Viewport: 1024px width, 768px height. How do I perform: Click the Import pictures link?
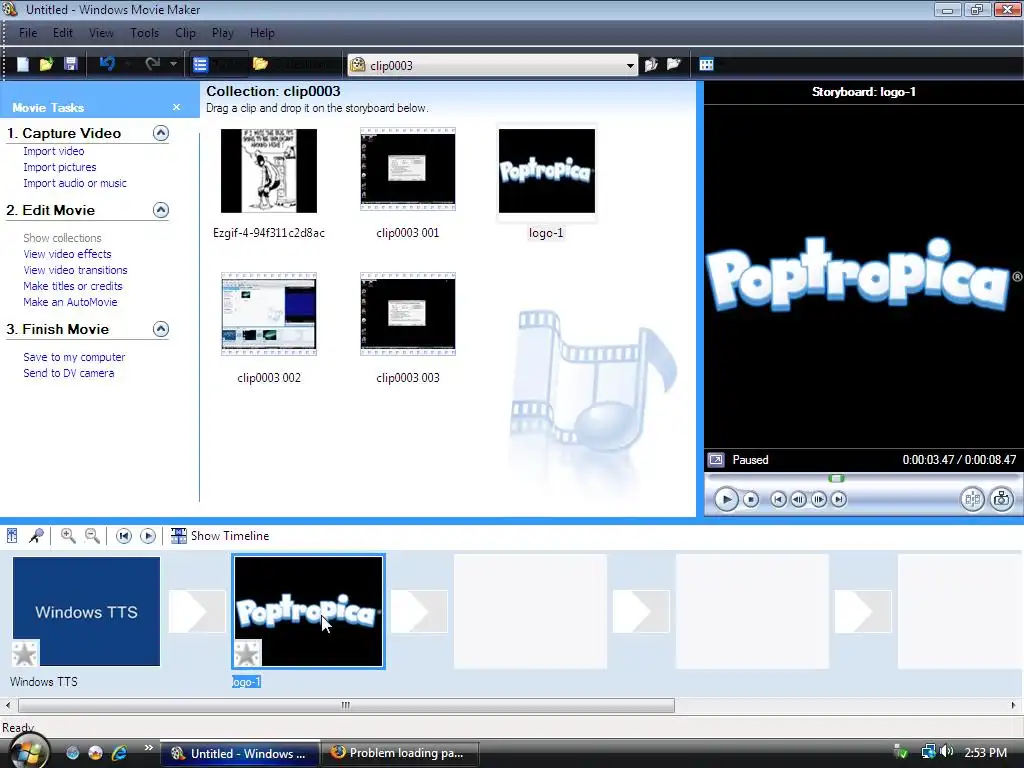click(59, 167)
